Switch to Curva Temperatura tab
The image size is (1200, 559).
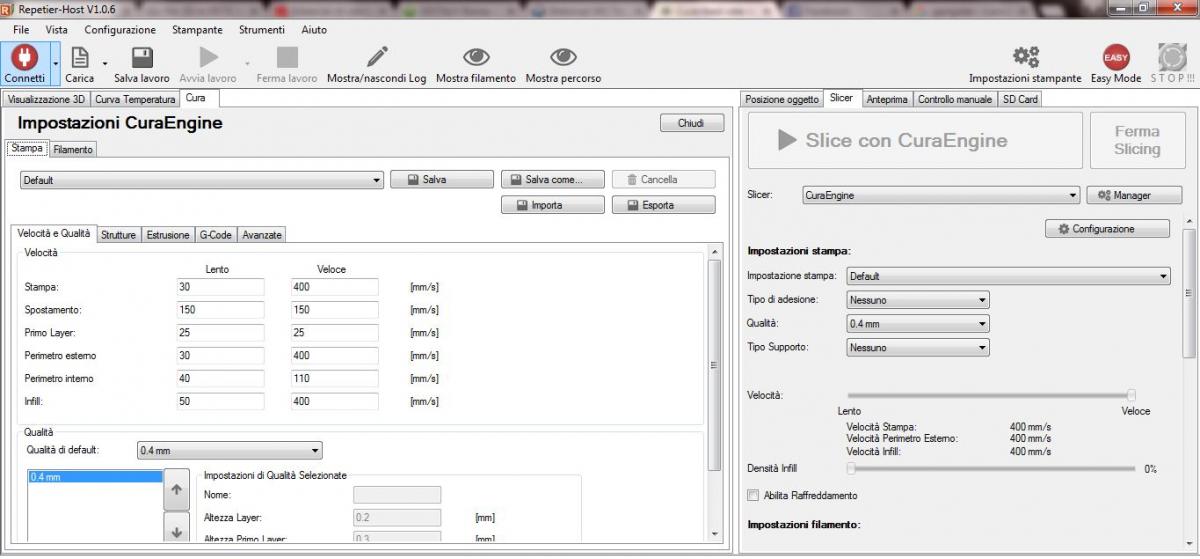point(135,99)
